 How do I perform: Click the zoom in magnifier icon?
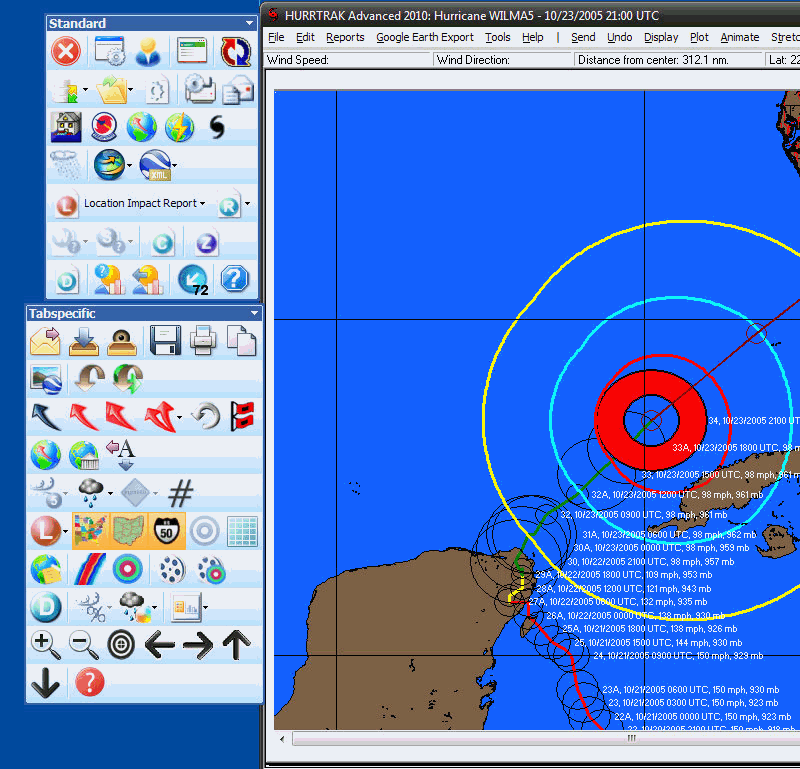click(45, 645)
